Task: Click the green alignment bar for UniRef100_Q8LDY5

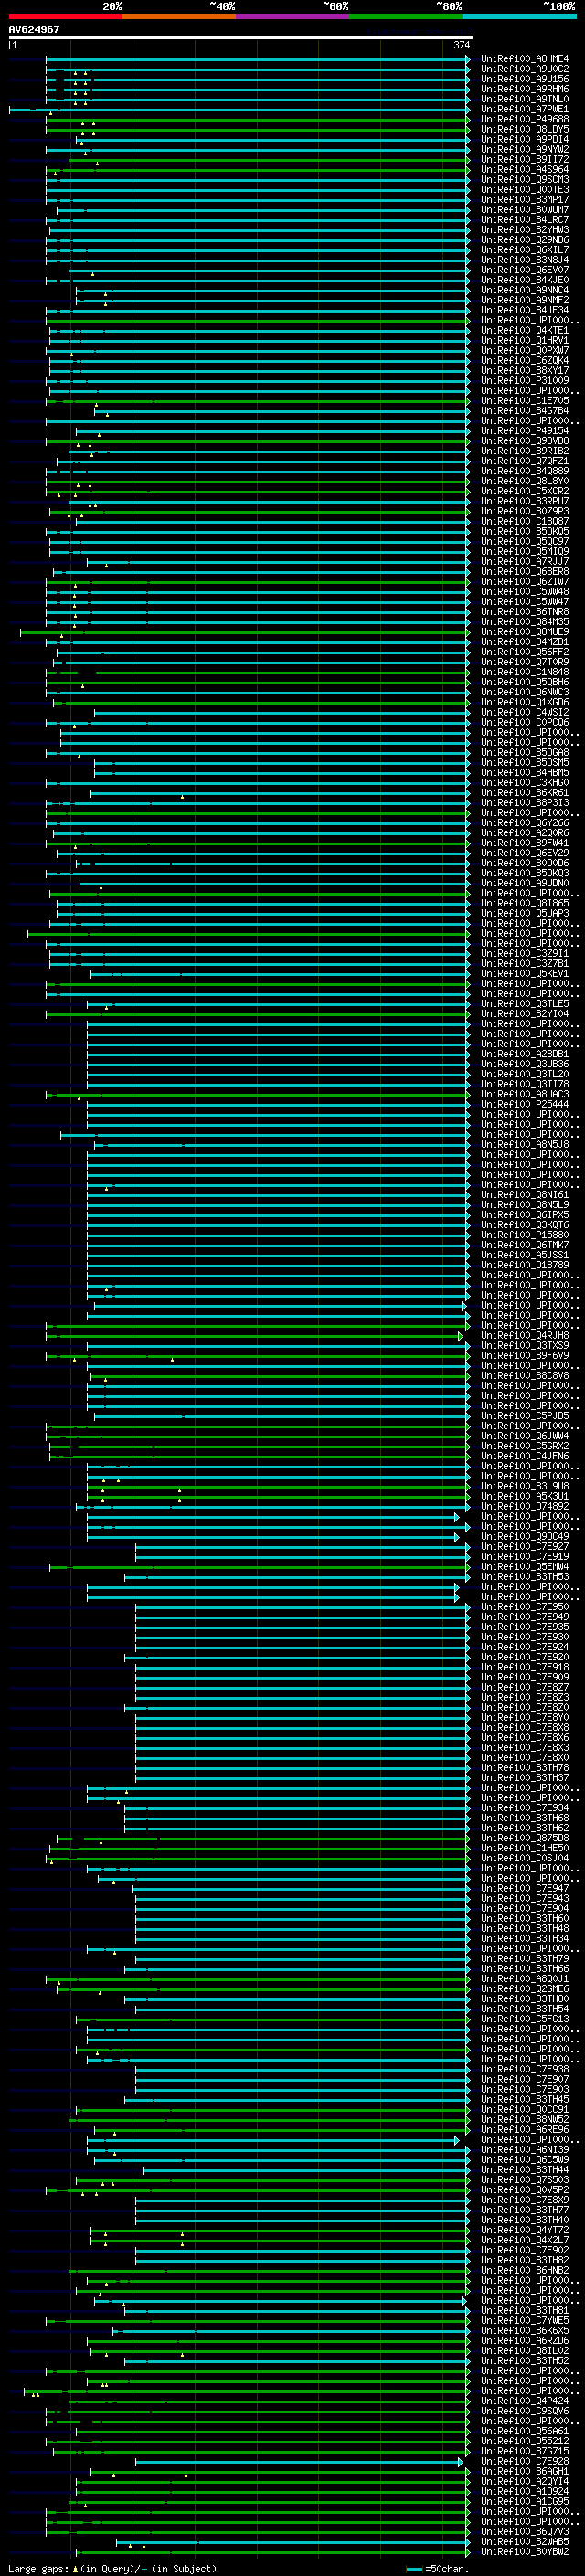Action: [x=257, y=129]
